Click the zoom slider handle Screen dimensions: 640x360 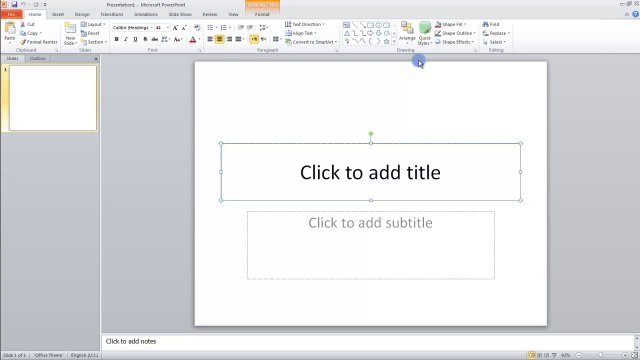(x=601, y=355)
